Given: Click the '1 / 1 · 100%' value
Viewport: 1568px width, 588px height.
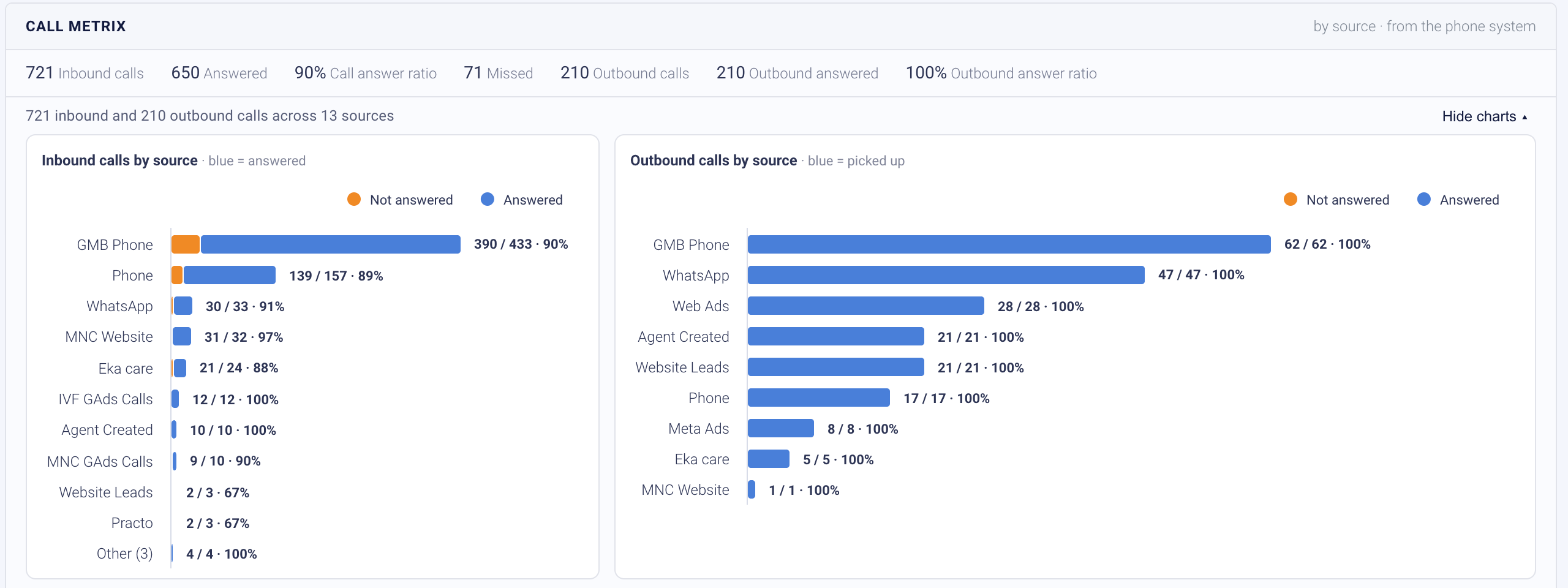Looking at the screenshot, I should pyautogui.click(x=804, y=490).
